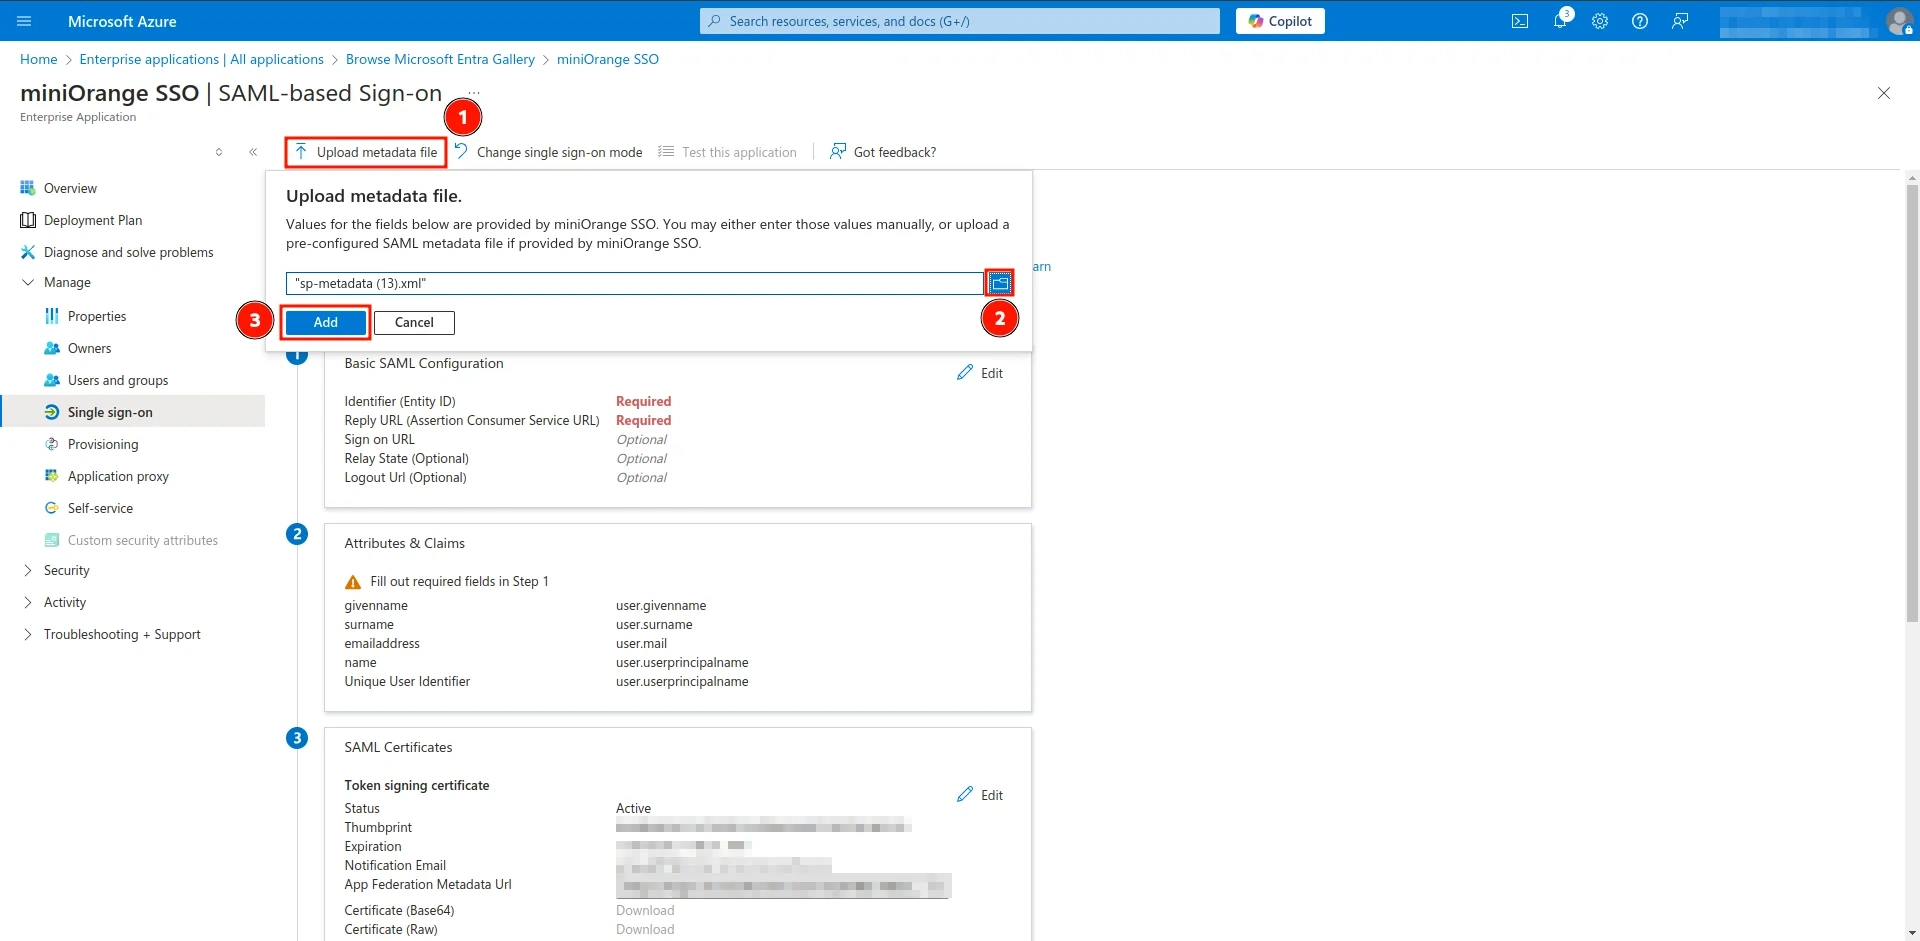Collapse the Manage section
Image resolution: width=1920 pixels, height=941 pixels.
28,282
